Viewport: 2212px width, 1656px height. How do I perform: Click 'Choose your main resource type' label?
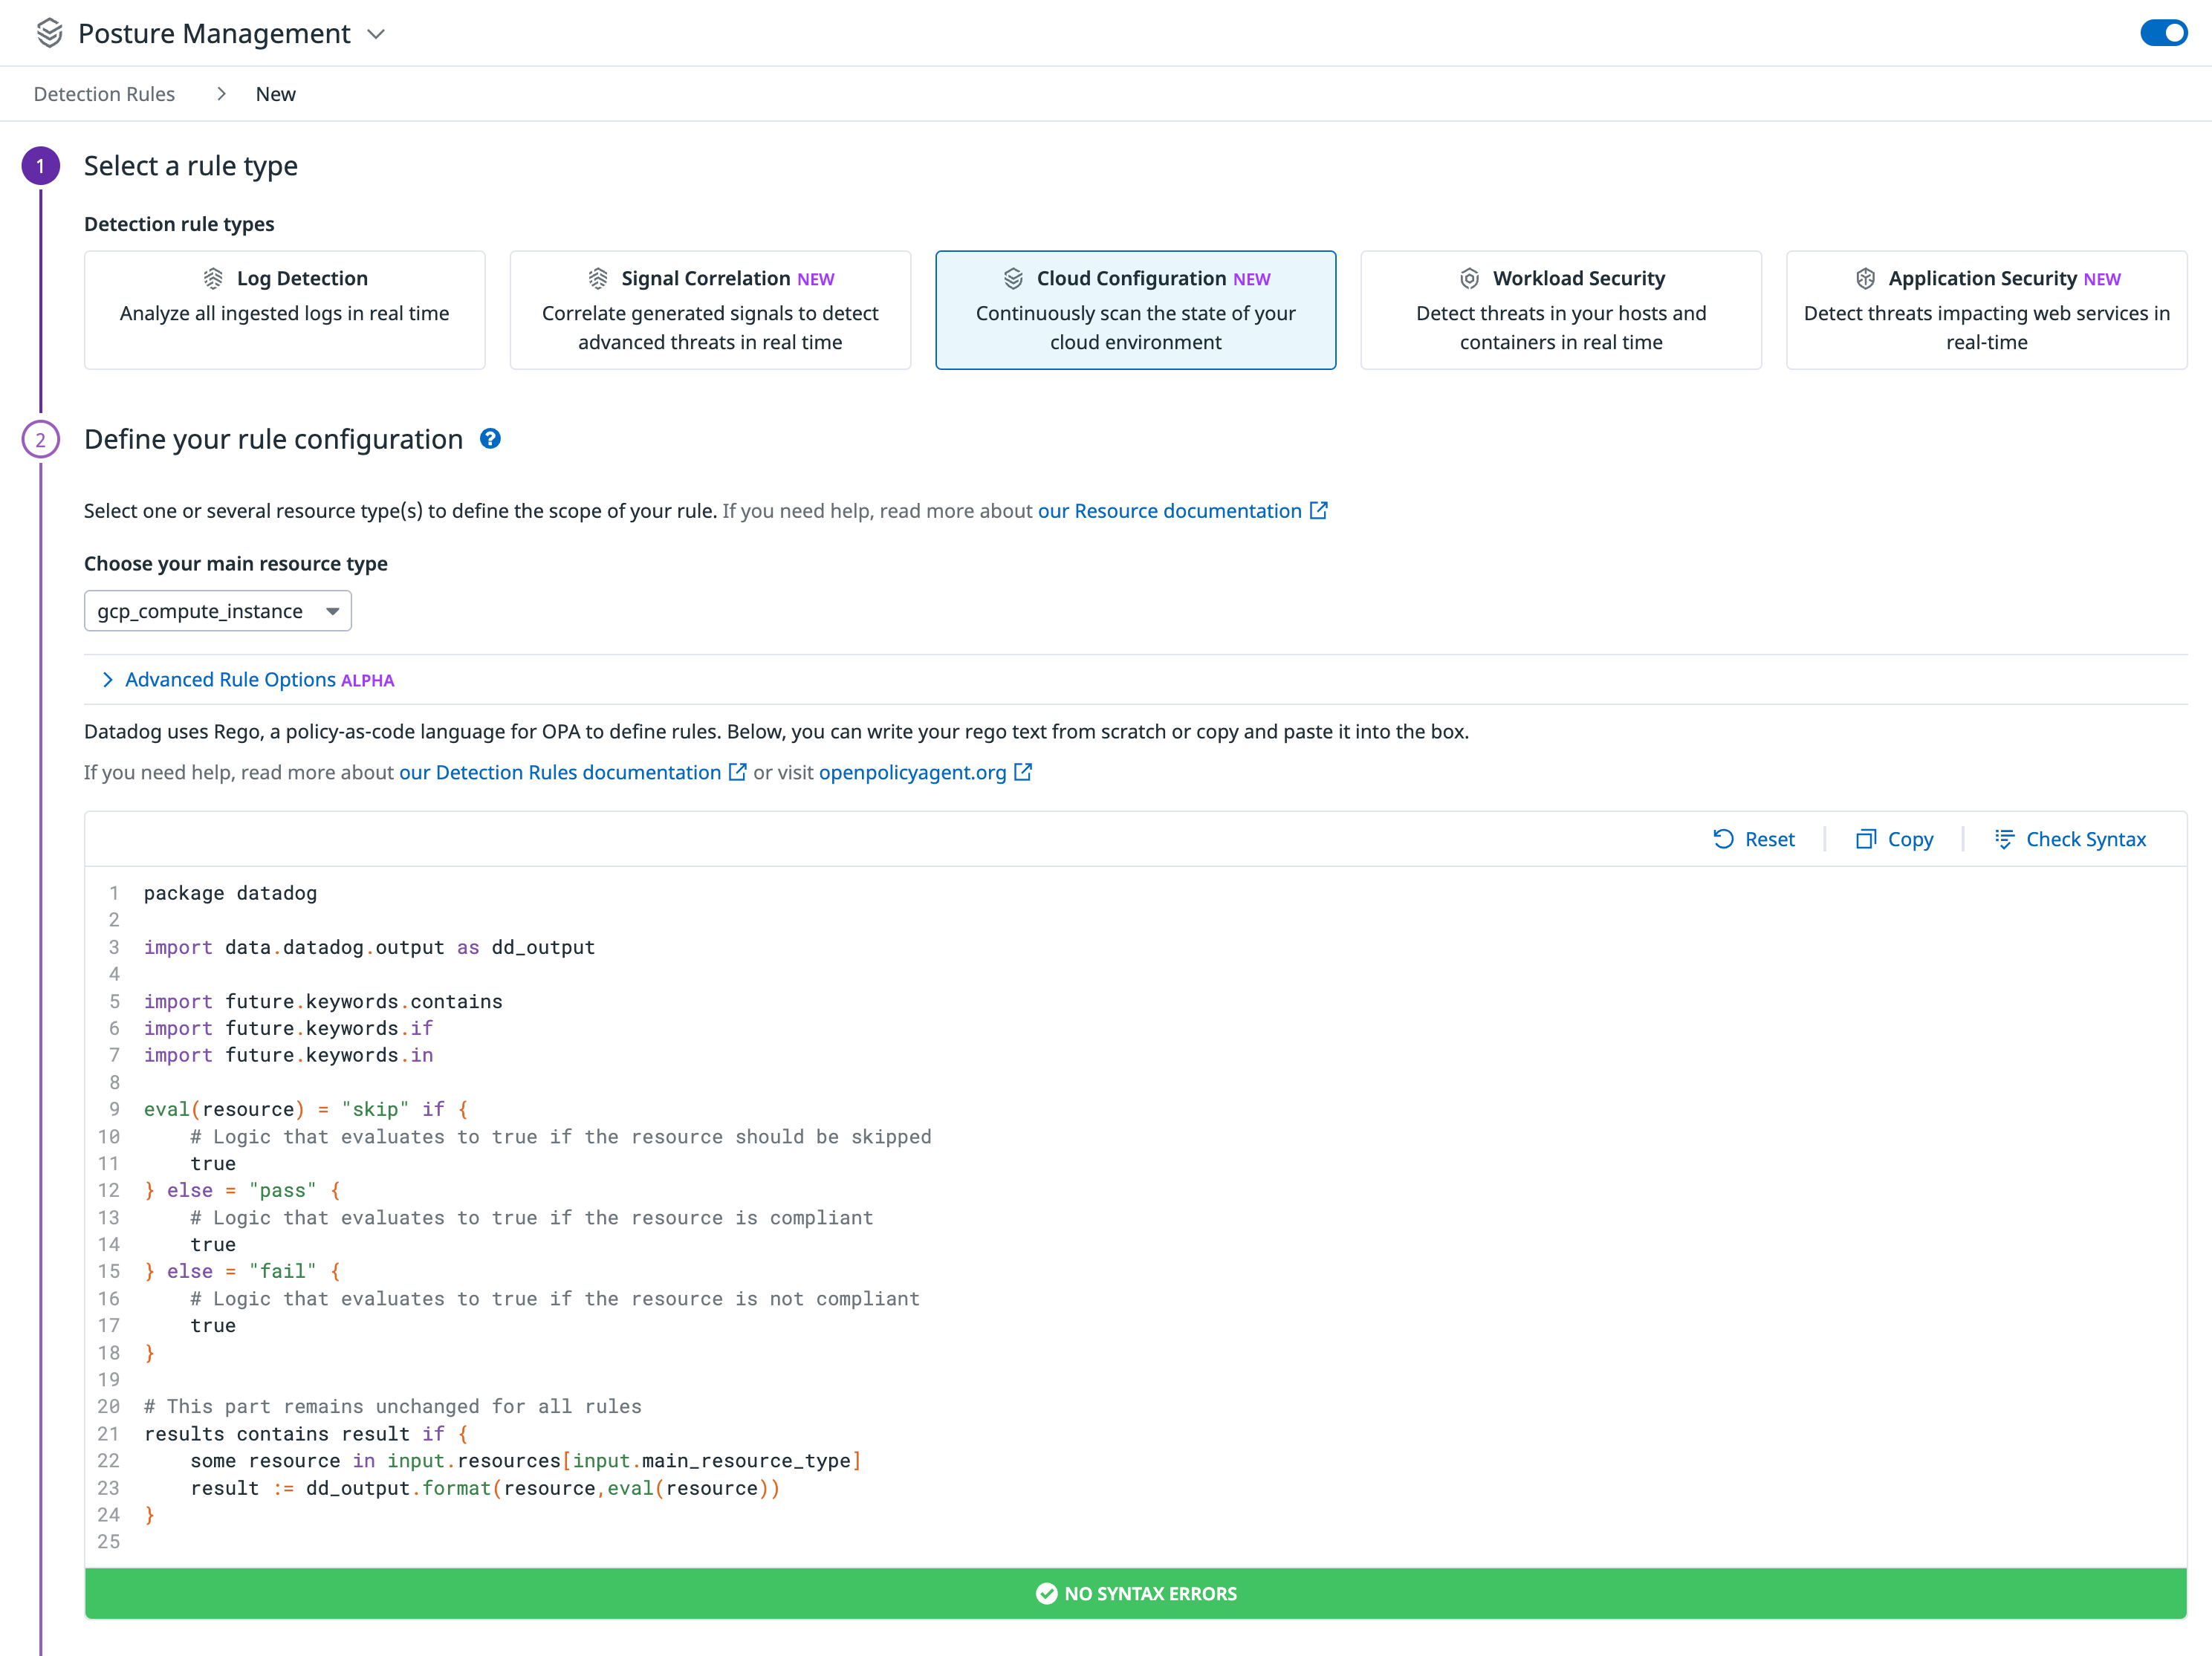(236, 564)
